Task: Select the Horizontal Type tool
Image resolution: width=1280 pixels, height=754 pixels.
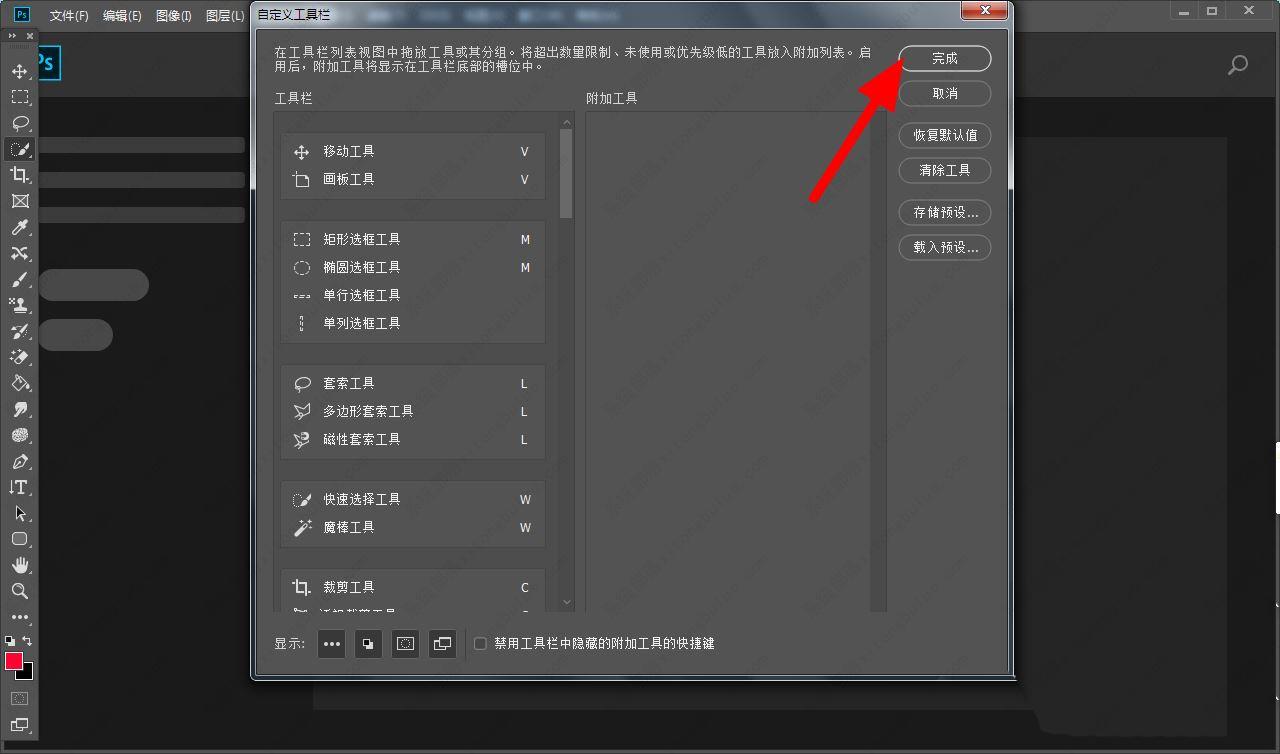Action: tap(20, 487)
